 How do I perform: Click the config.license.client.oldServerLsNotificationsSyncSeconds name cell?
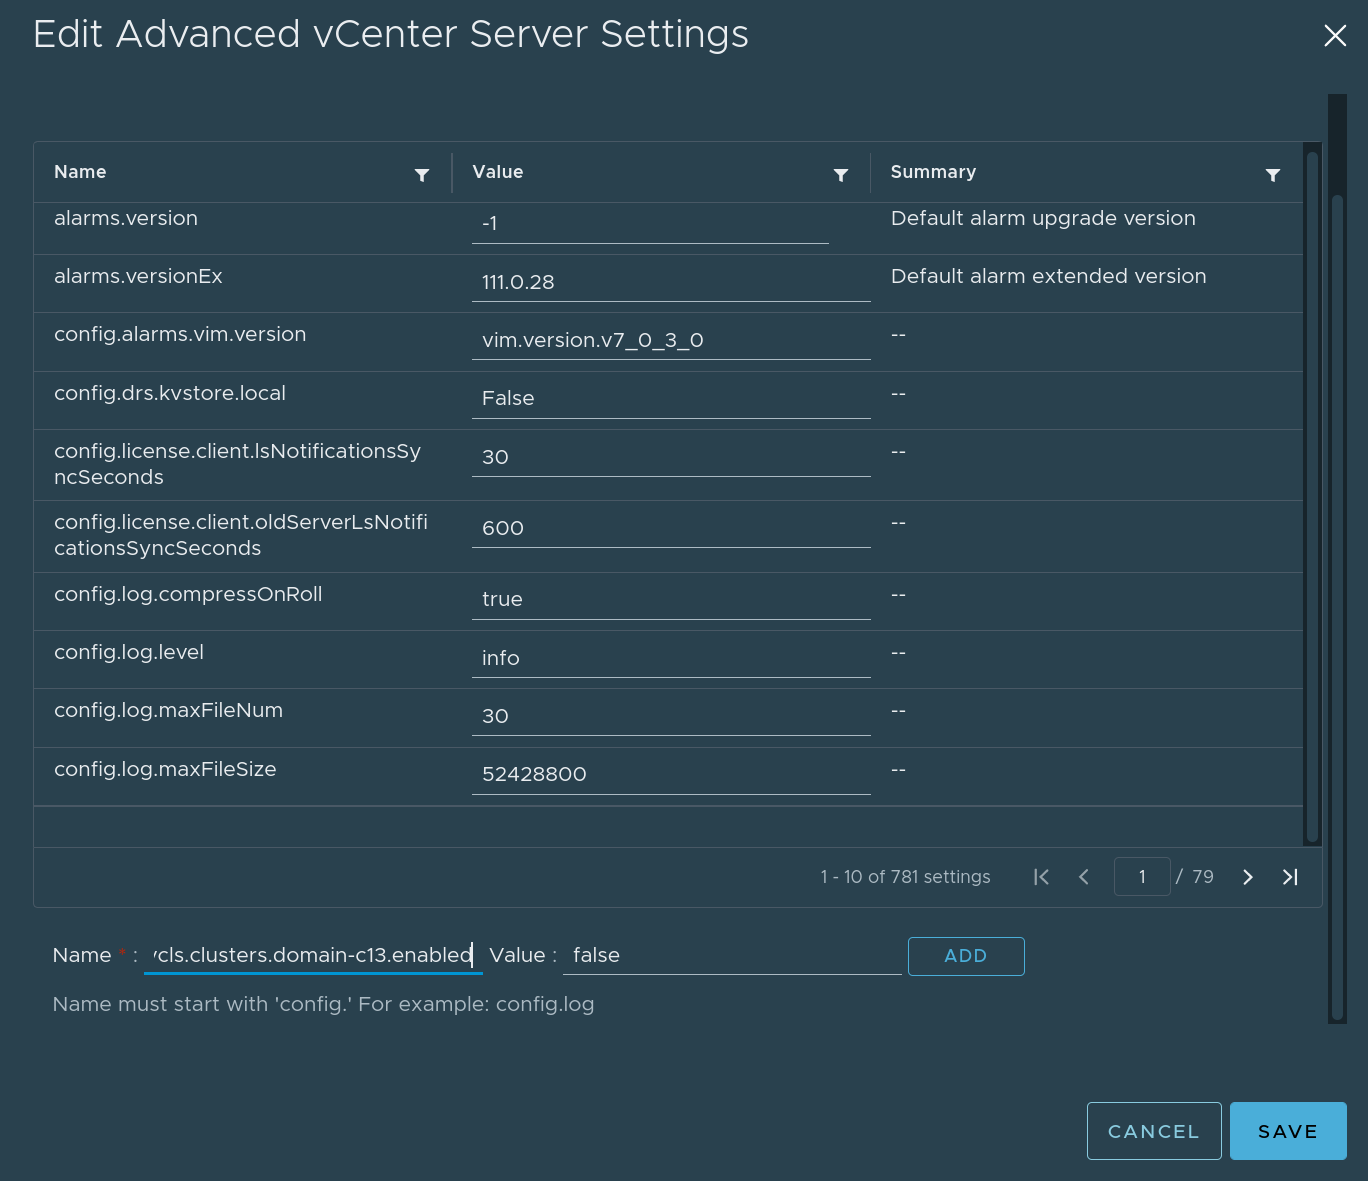click(x=242, y=536)
